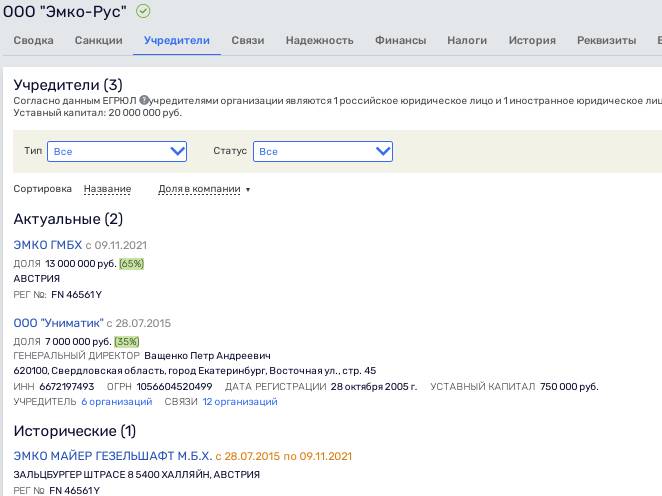Open the Реквизиты tab
This screenshot has height=496, width=662.
pyautogui.click(x=606, y=41)
